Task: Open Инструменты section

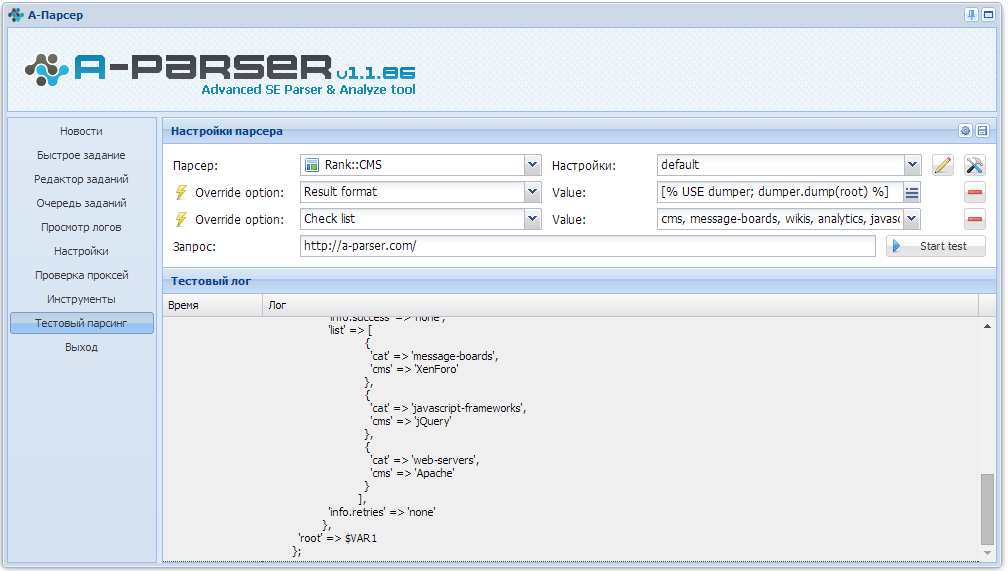Action: coord(82,299)
